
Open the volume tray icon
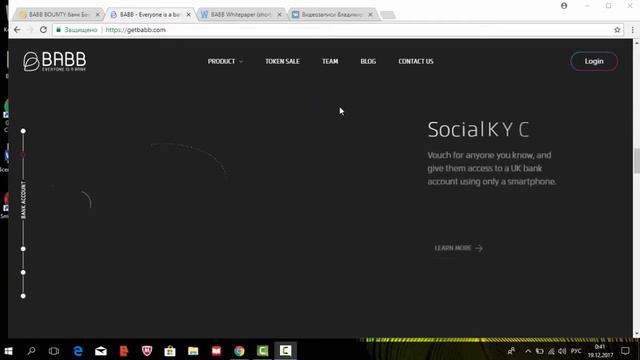562,351
